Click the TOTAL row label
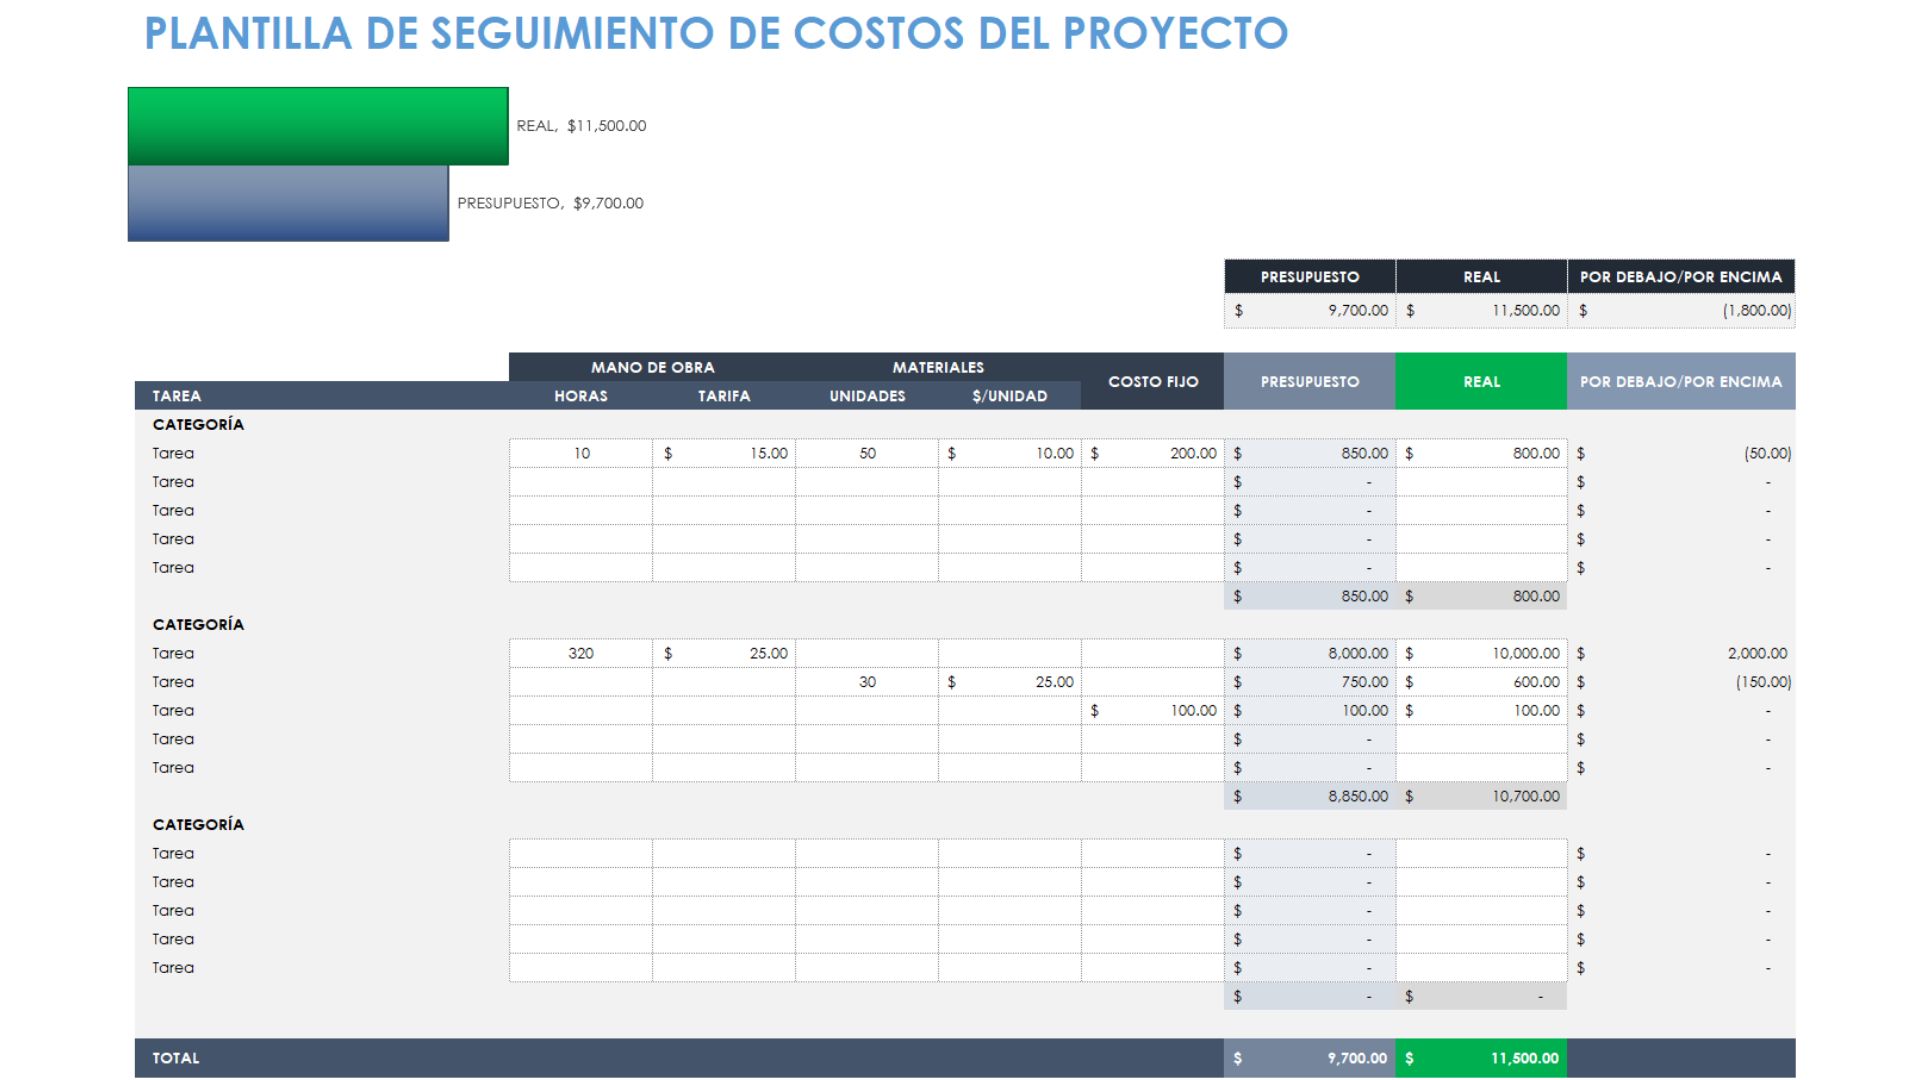 point(176,1058)
